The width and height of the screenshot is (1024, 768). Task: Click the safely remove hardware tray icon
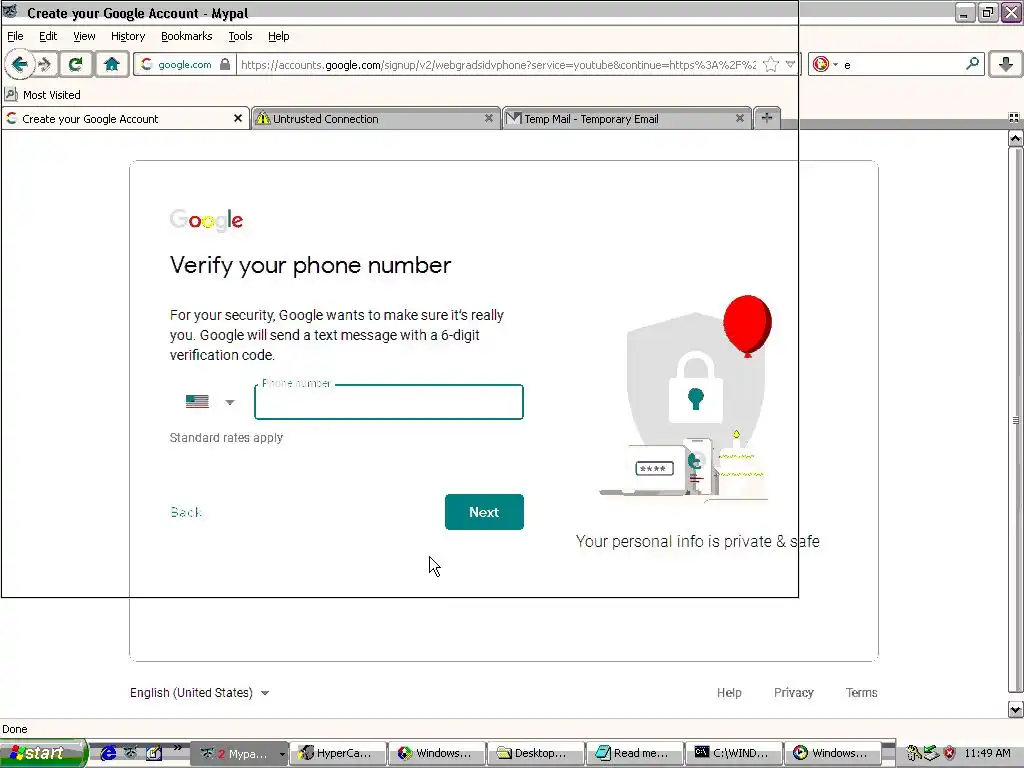931,753
